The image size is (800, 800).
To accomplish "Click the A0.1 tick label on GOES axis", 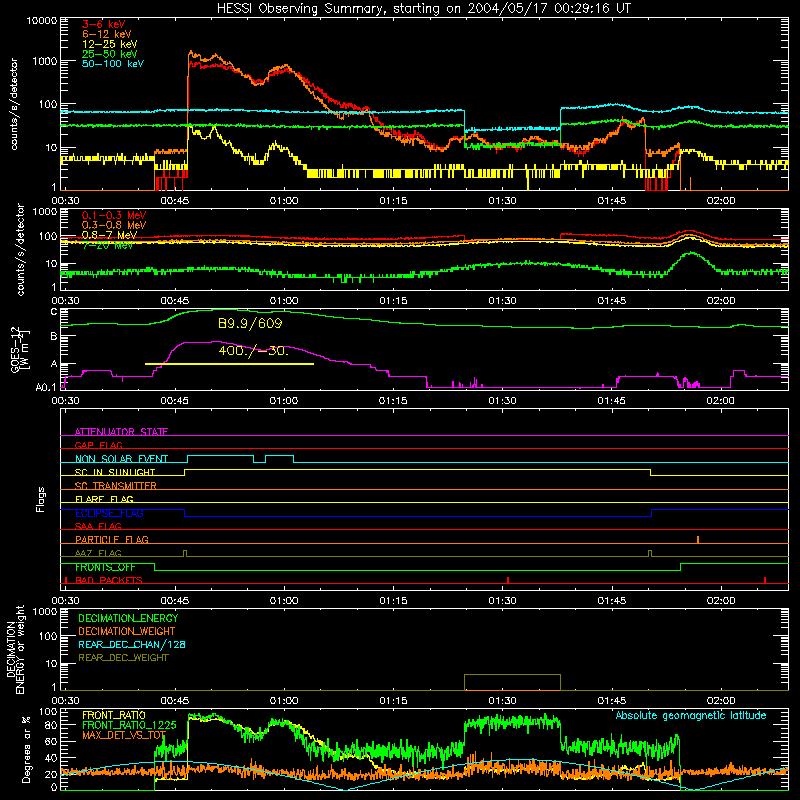I will click(46, 387).
